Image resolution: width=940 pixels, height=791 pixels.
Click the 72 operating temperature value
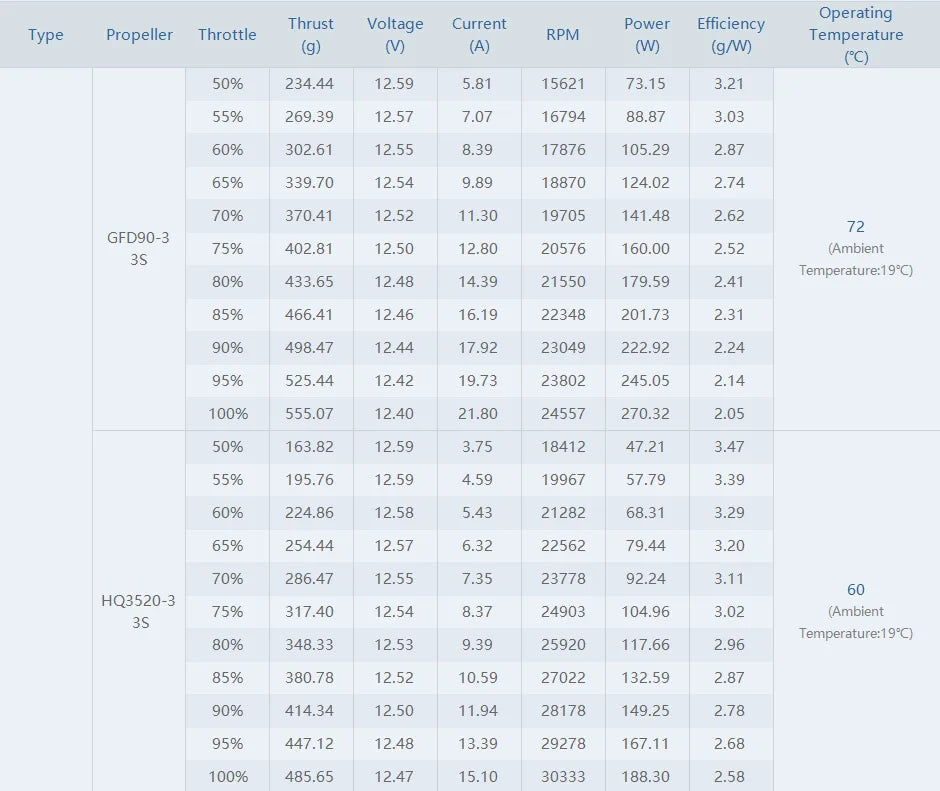(855, 227)
